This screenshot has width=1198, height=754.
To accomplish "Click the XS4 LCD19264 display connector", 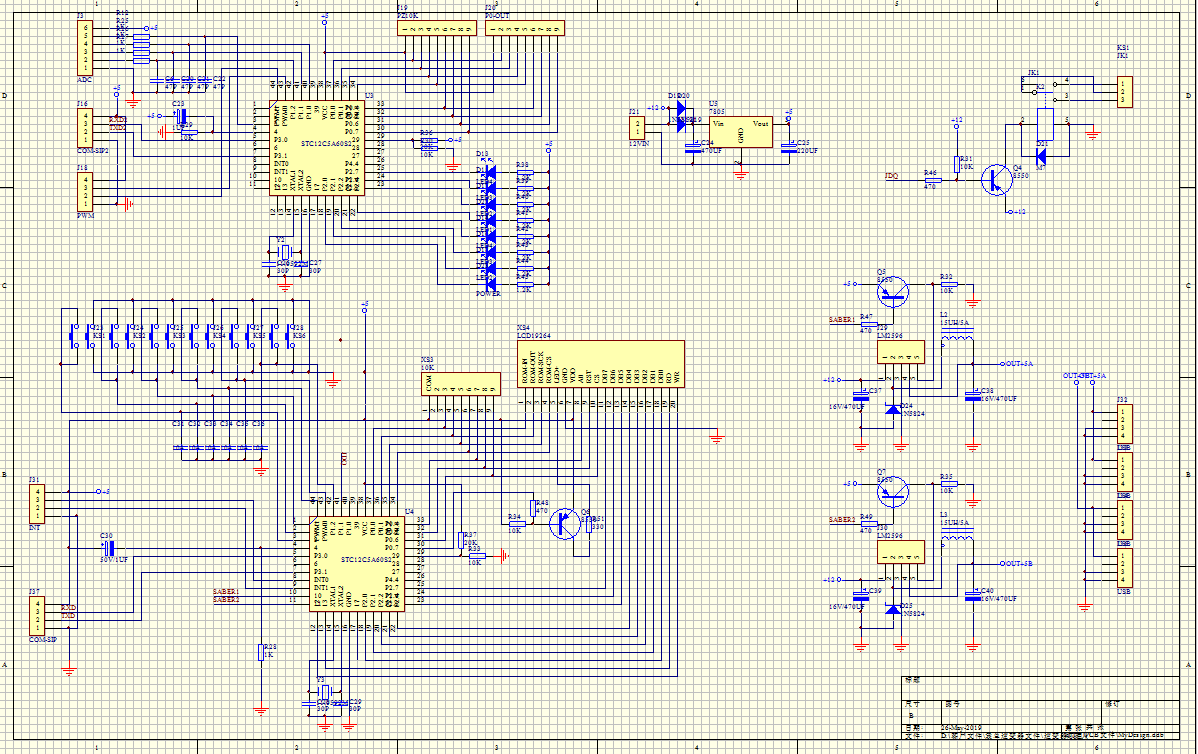I will 599,364.
